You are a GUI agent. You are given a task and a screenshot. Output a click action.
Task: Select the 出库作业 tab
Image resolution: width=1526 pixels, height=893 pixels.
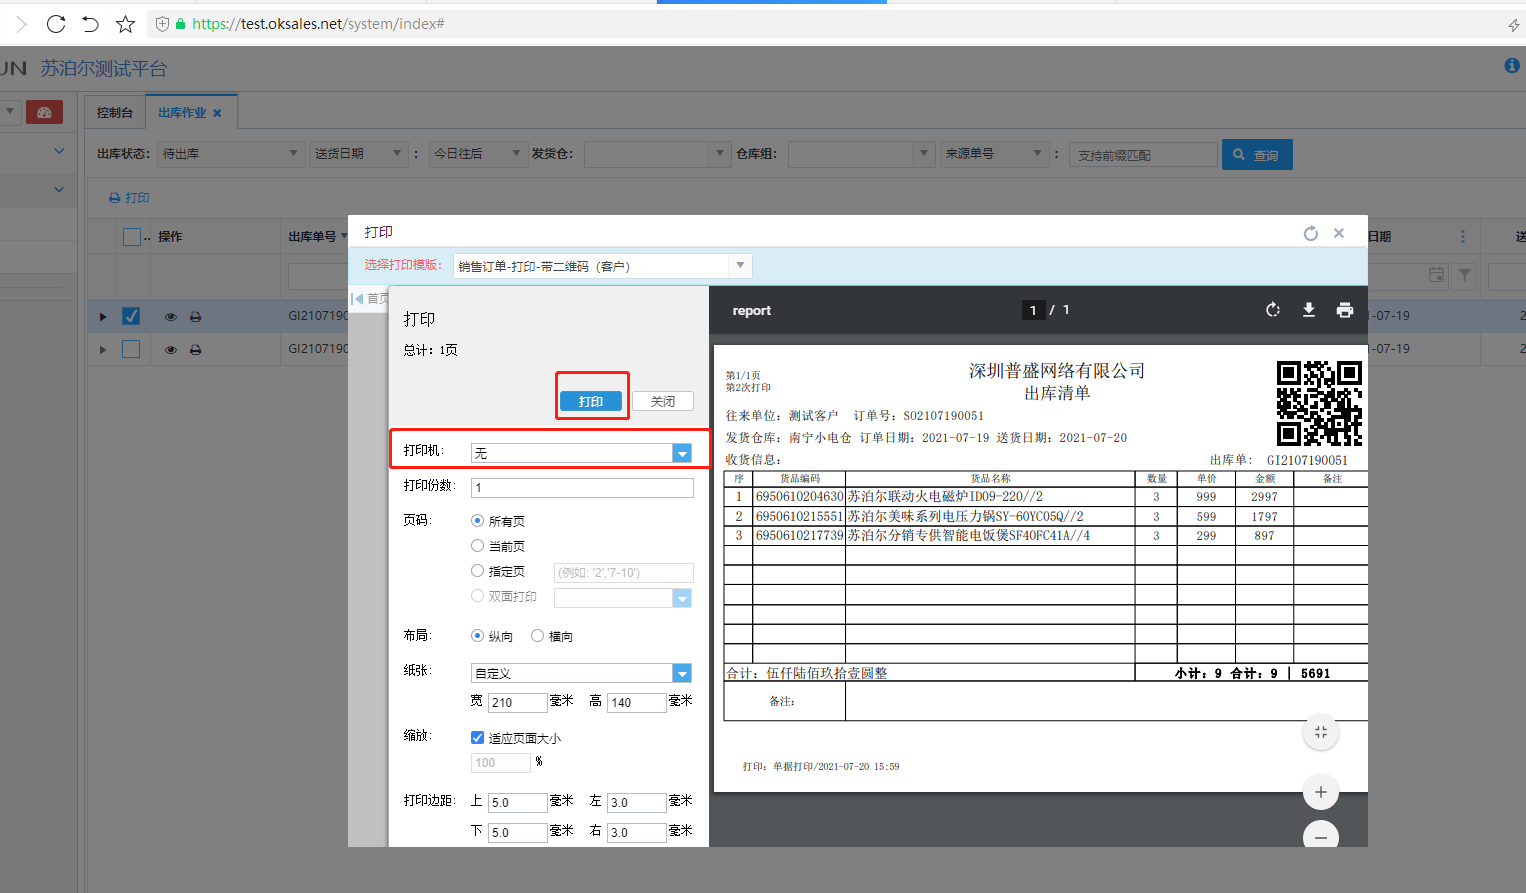pyautogui.click(x=182, y=113)
